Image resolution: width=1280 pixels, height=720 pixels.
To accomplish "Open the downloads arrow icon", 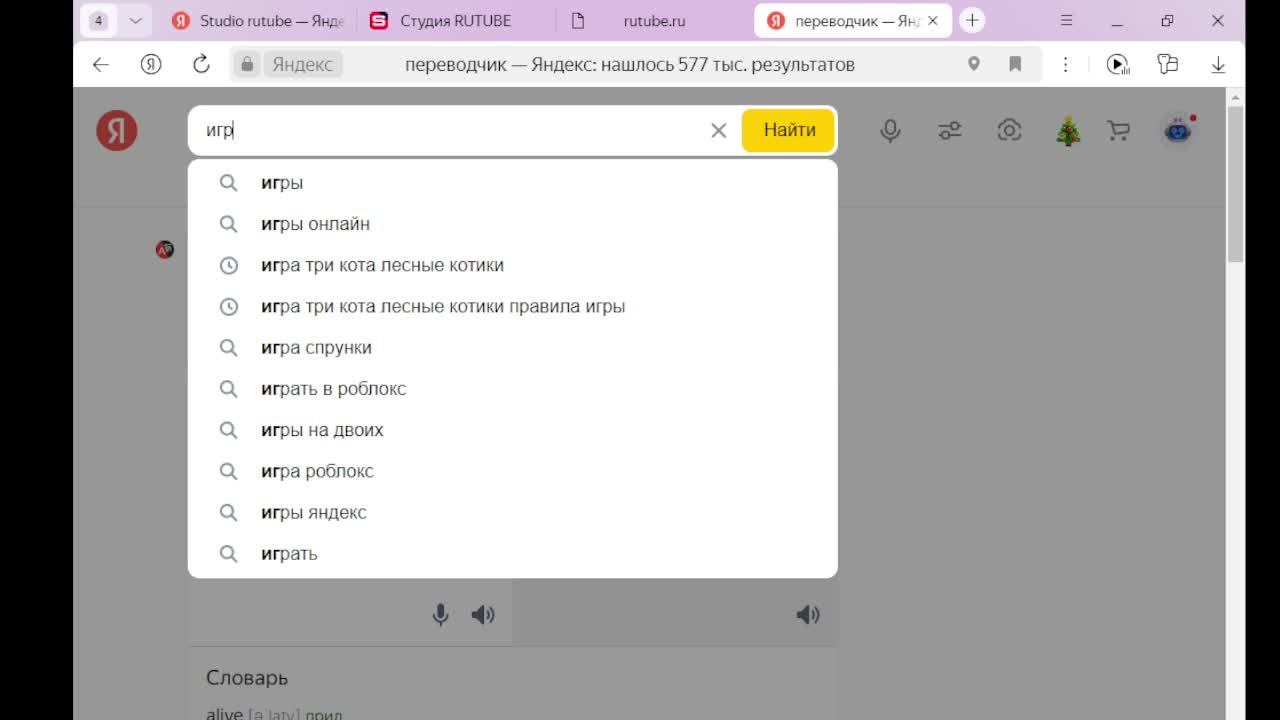I will point(1218,64).
